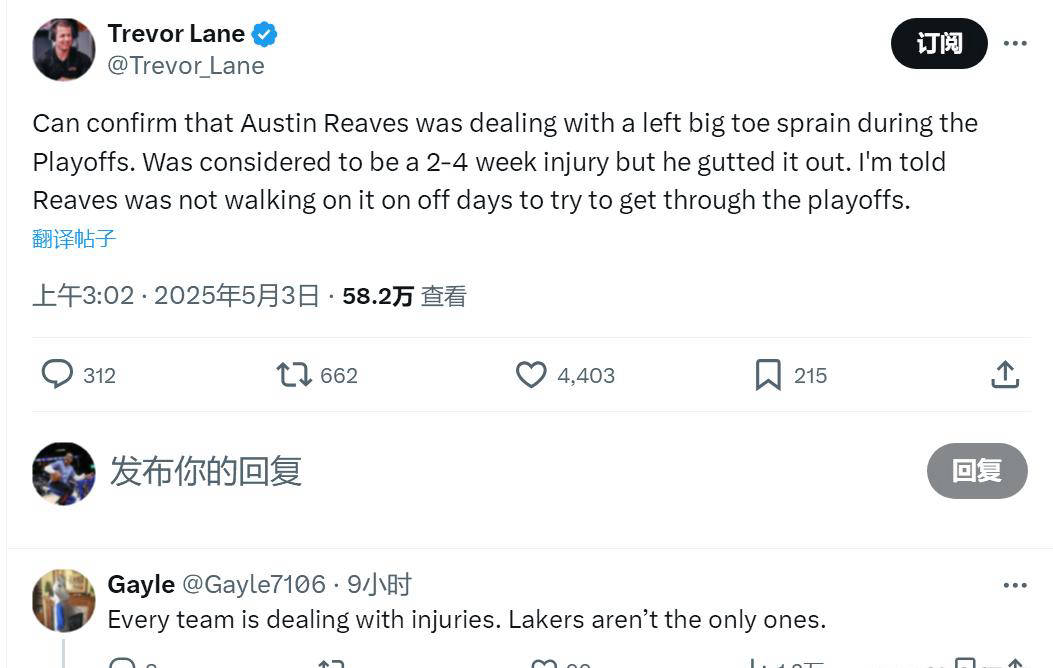Open the 58.2万 查看 view count
Screen dimensions: 1053x668
404,296
